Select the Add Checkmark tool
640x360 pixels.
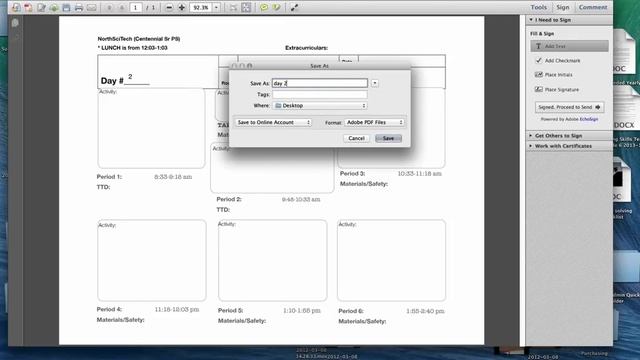tap(558, 60)
